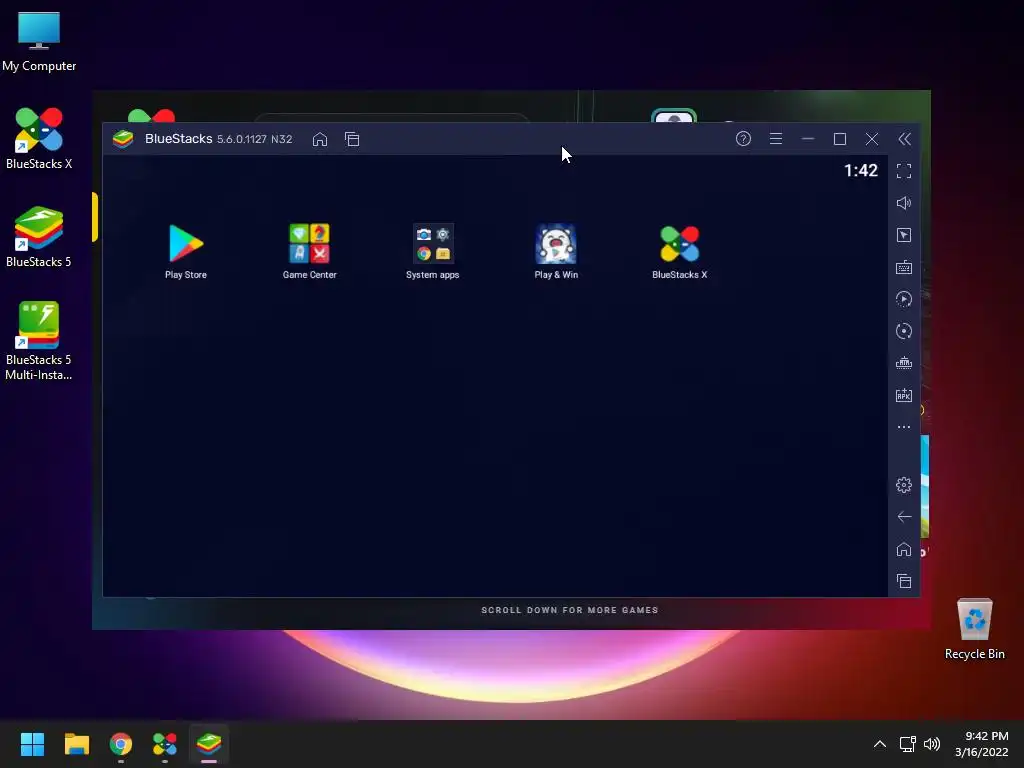
Task: Click the BlueStacks logo in the title bar
Action: (x=123, y=139)
